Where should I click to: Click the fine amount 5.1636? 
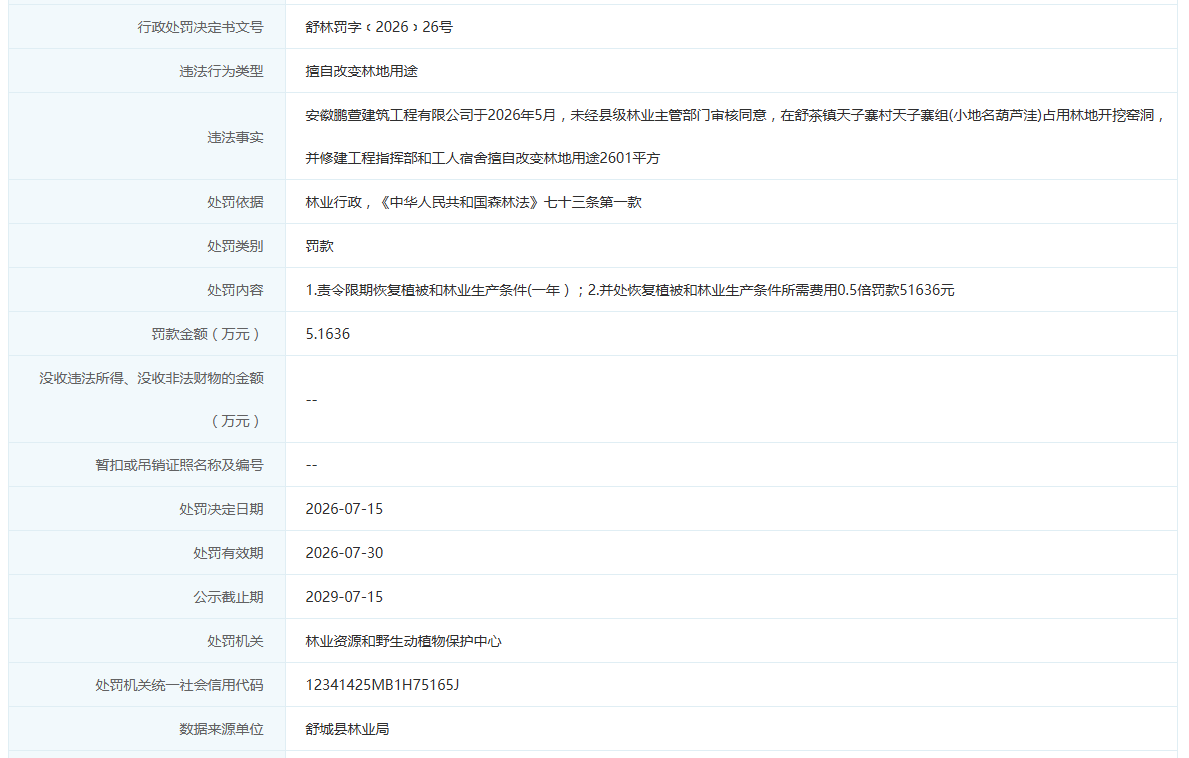[328, 334]
